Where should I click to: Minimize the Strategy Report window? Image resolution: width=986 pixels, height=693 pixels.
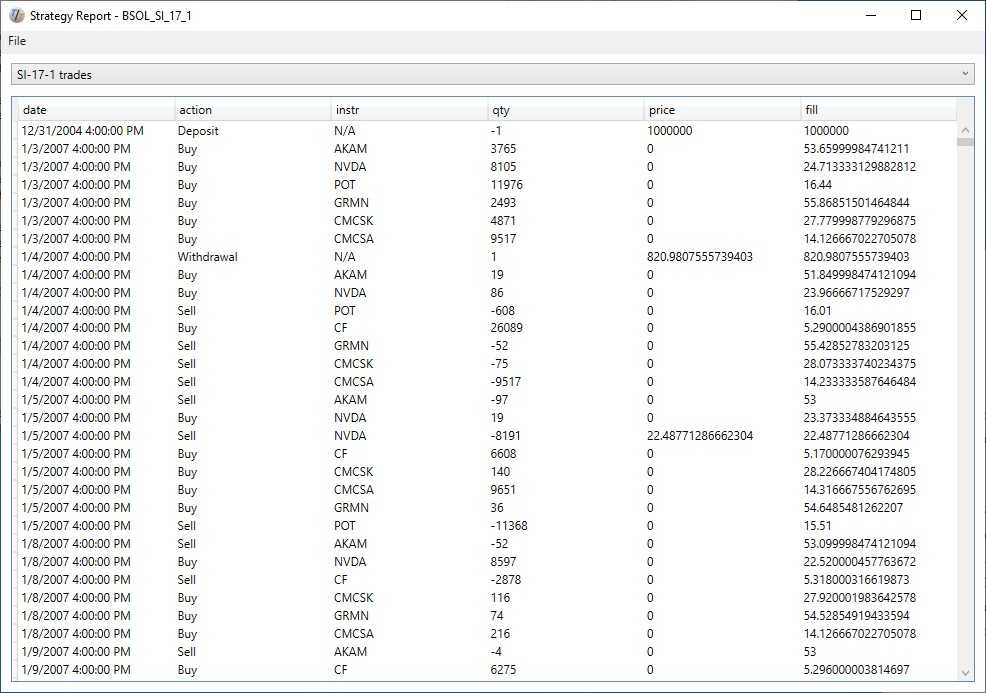[x=871, y=16]
